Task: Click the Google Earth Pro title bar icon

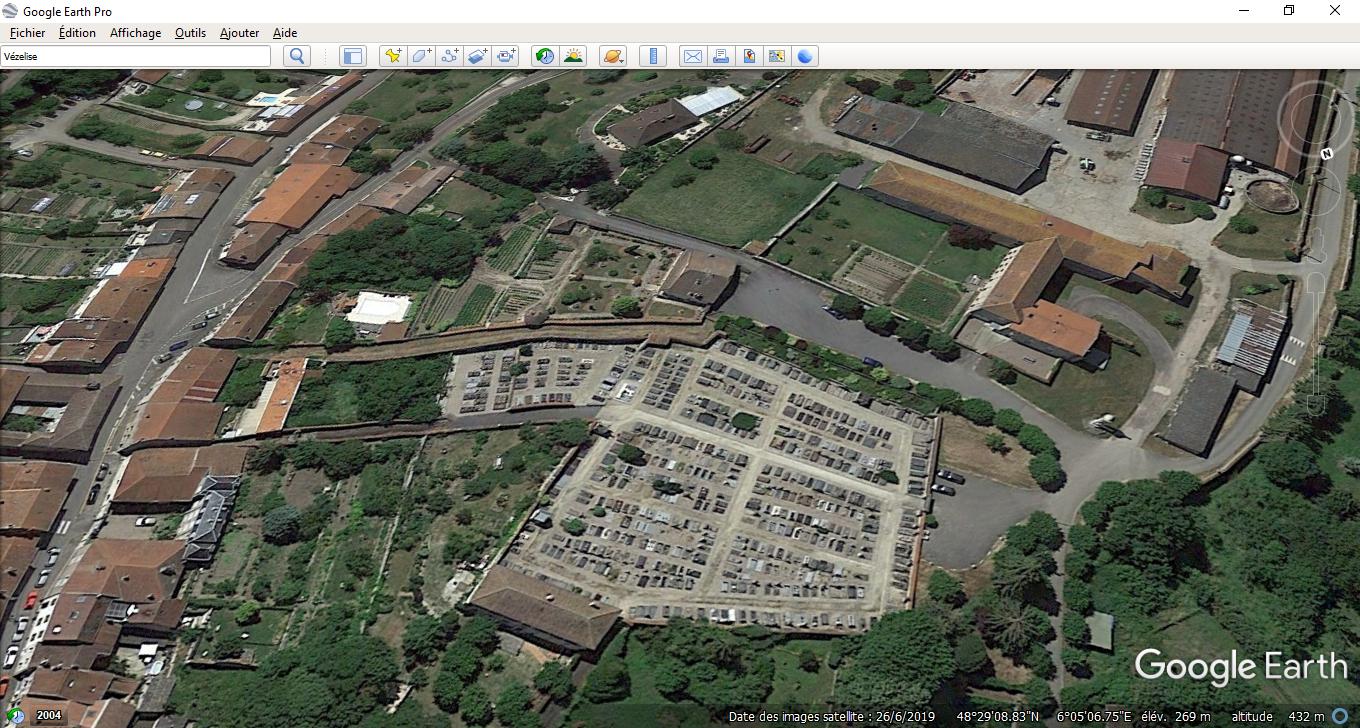Action: 11,11
